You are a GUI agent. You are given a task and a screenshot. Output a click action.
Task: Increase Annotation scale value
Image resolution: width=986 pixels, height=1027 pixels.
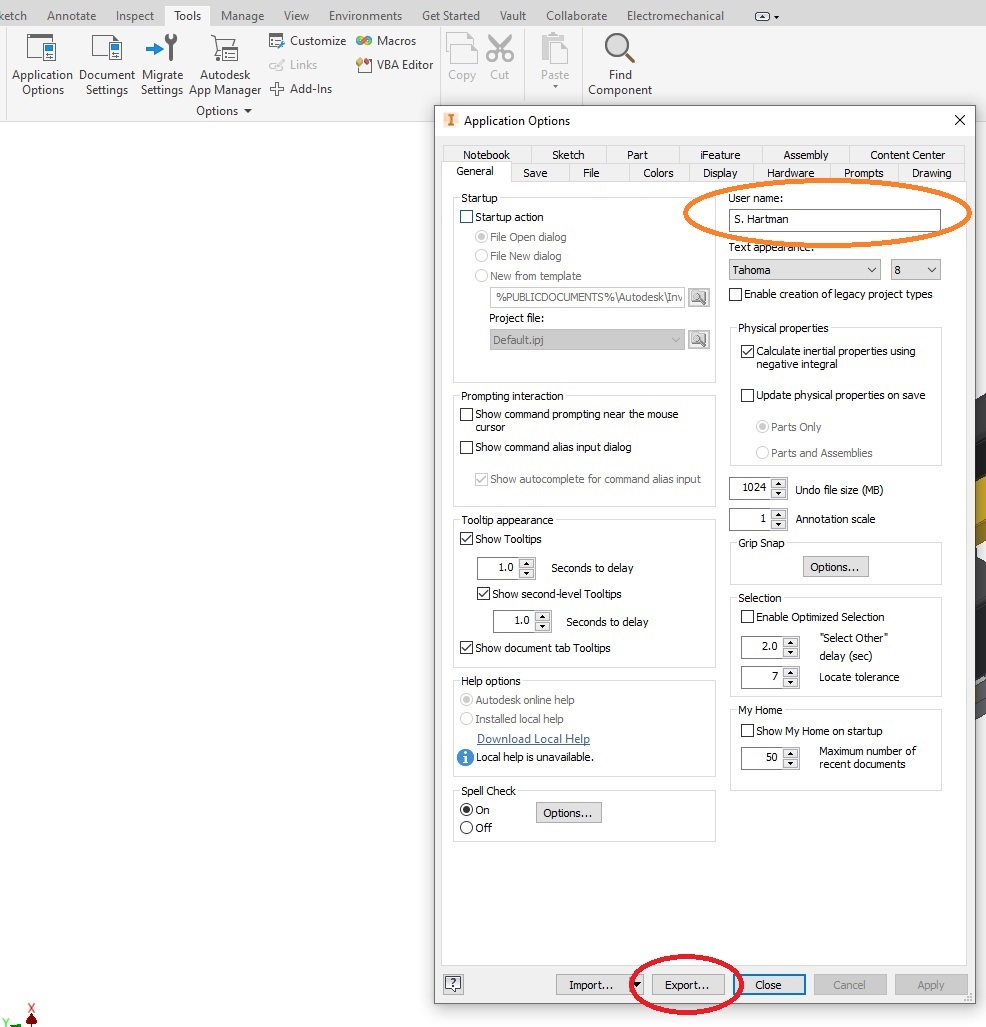(x=778, y=515)
